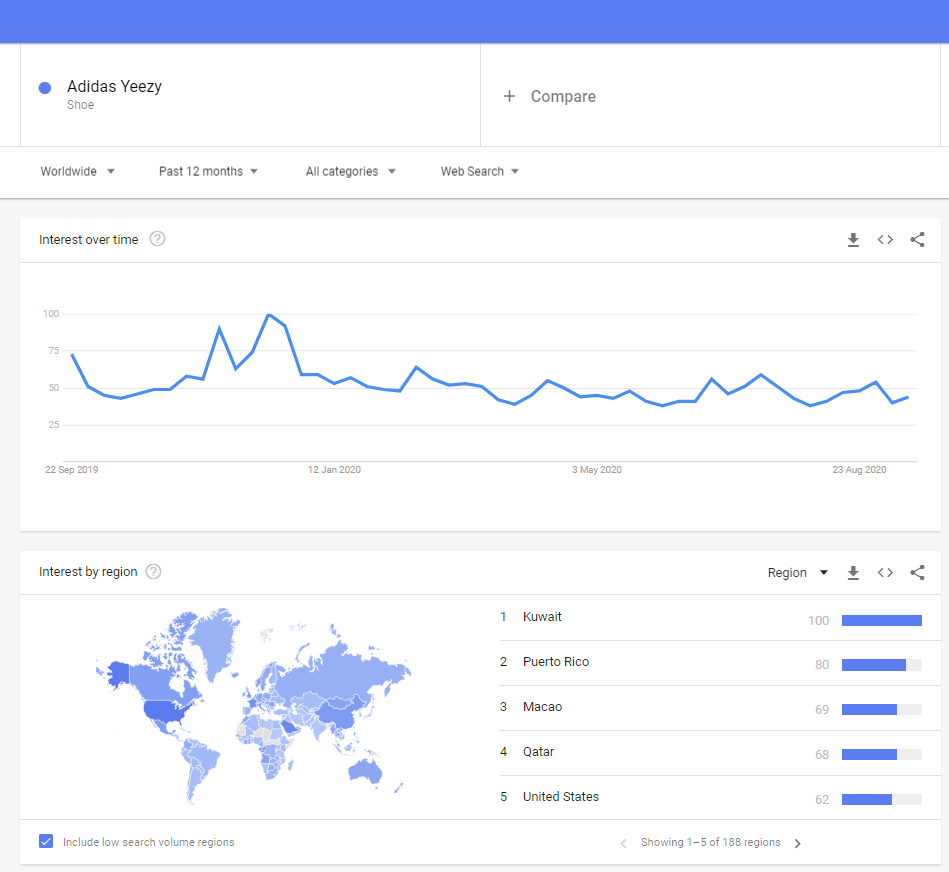
Task: Click the value 68 beside Qatar
Action: (822, 755)
